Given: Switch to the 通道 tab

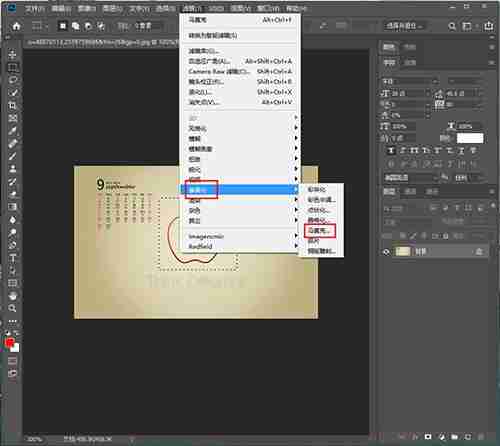Looking at the screenshot, I should (x=410, y=191).
